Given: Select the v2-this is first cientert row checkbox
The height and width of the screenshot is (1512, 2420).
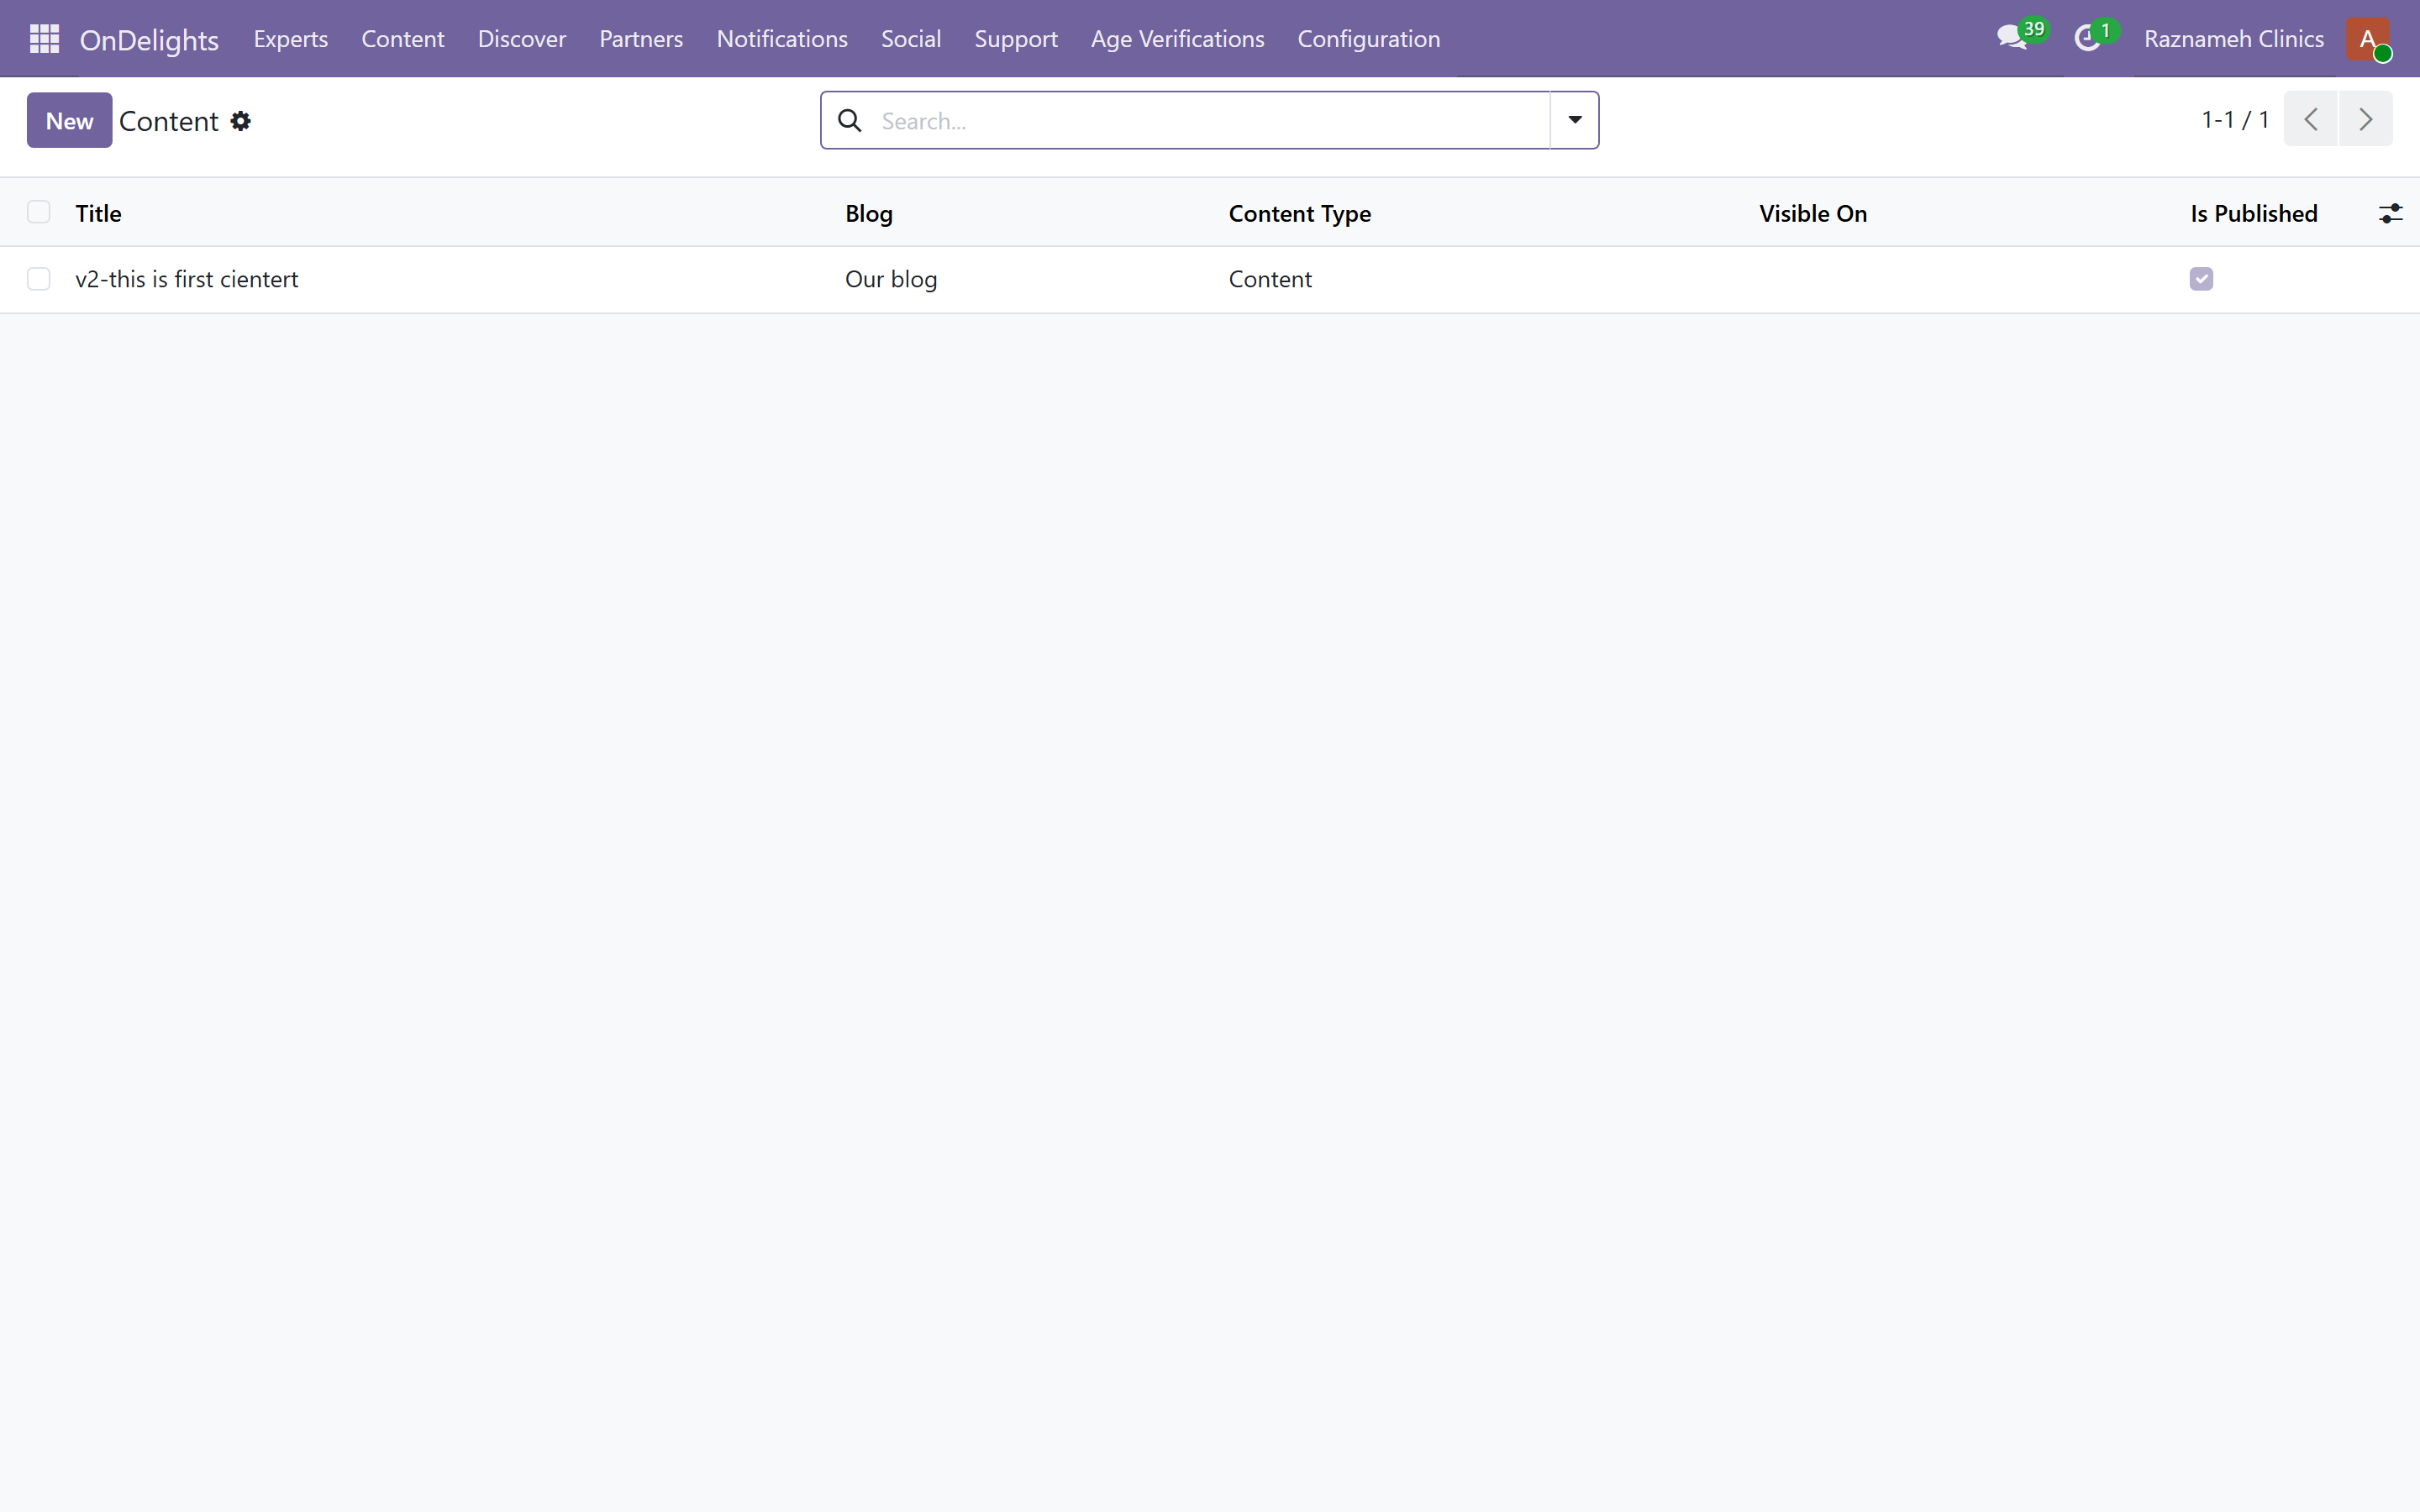Looking at the screenshot, I should pos(39,279).
